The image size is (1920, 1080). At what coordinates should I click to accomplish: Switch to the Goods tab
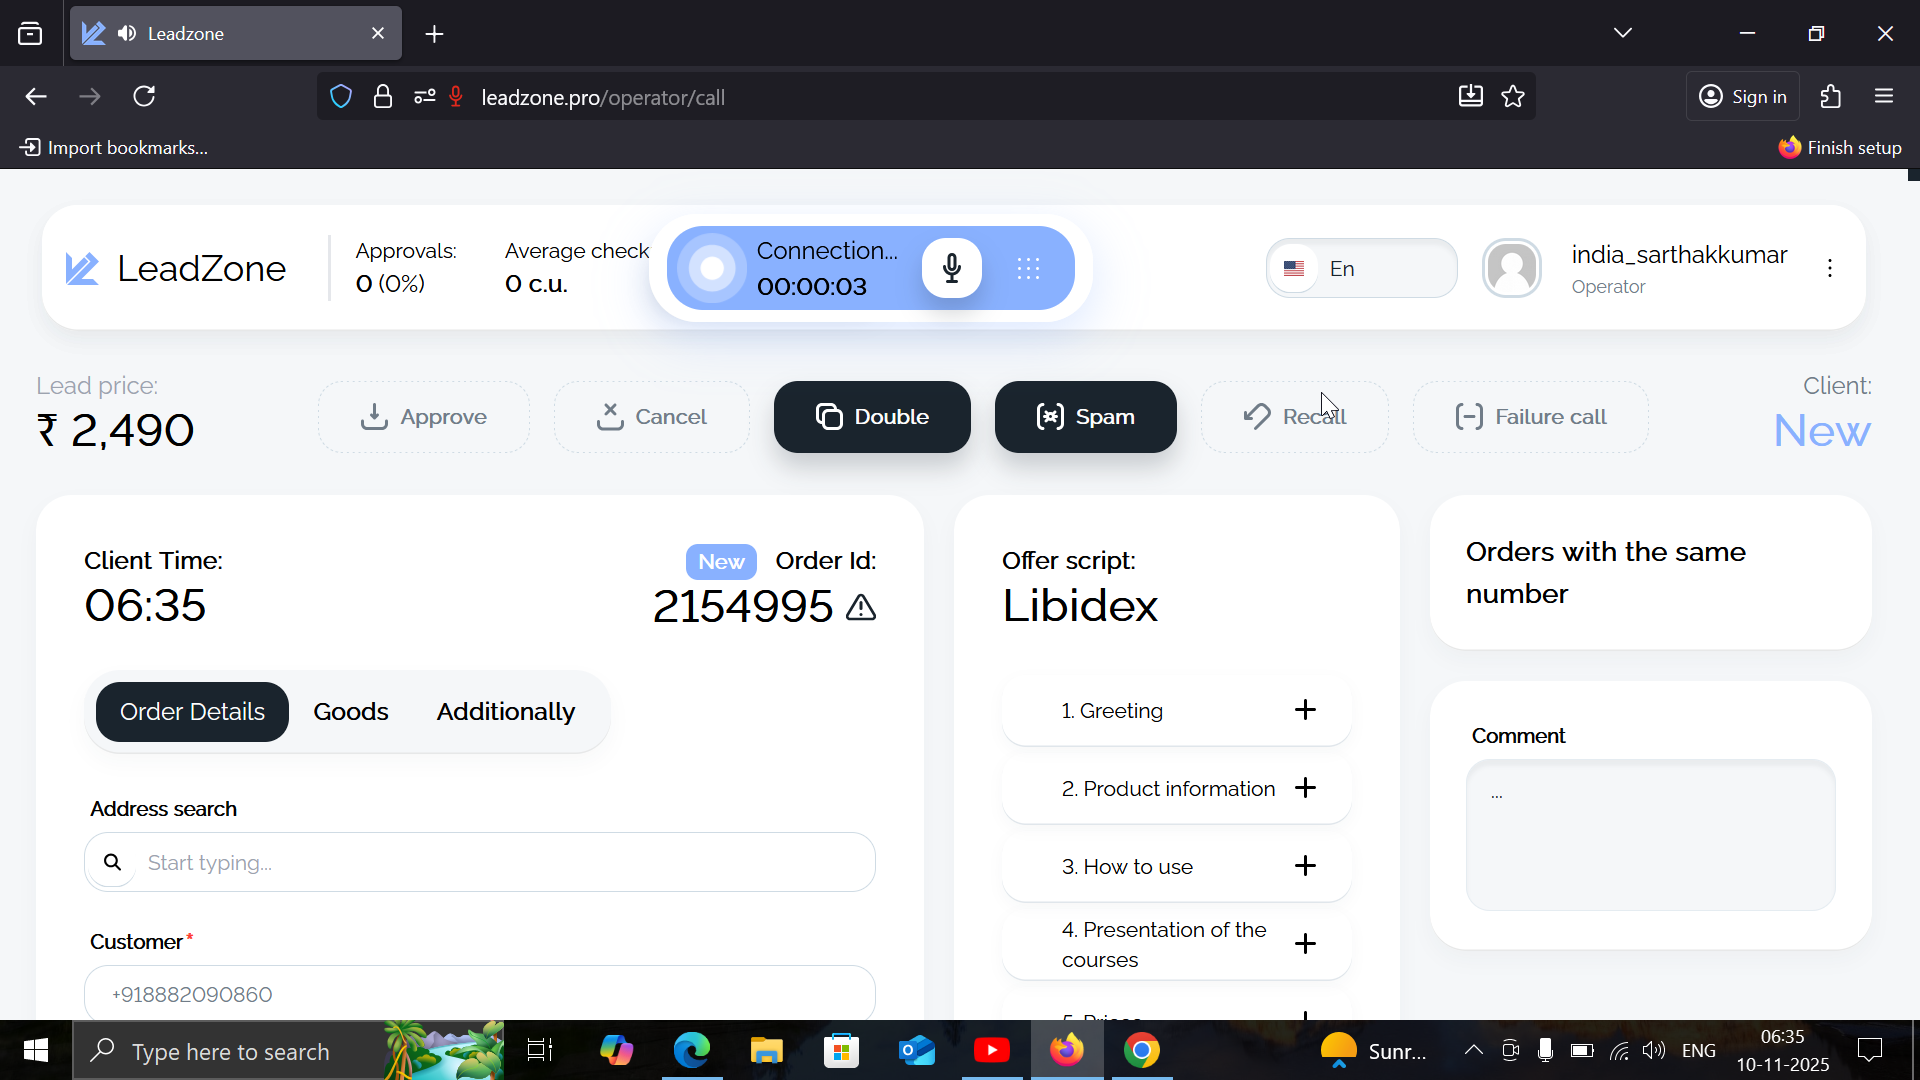point(350,712)
